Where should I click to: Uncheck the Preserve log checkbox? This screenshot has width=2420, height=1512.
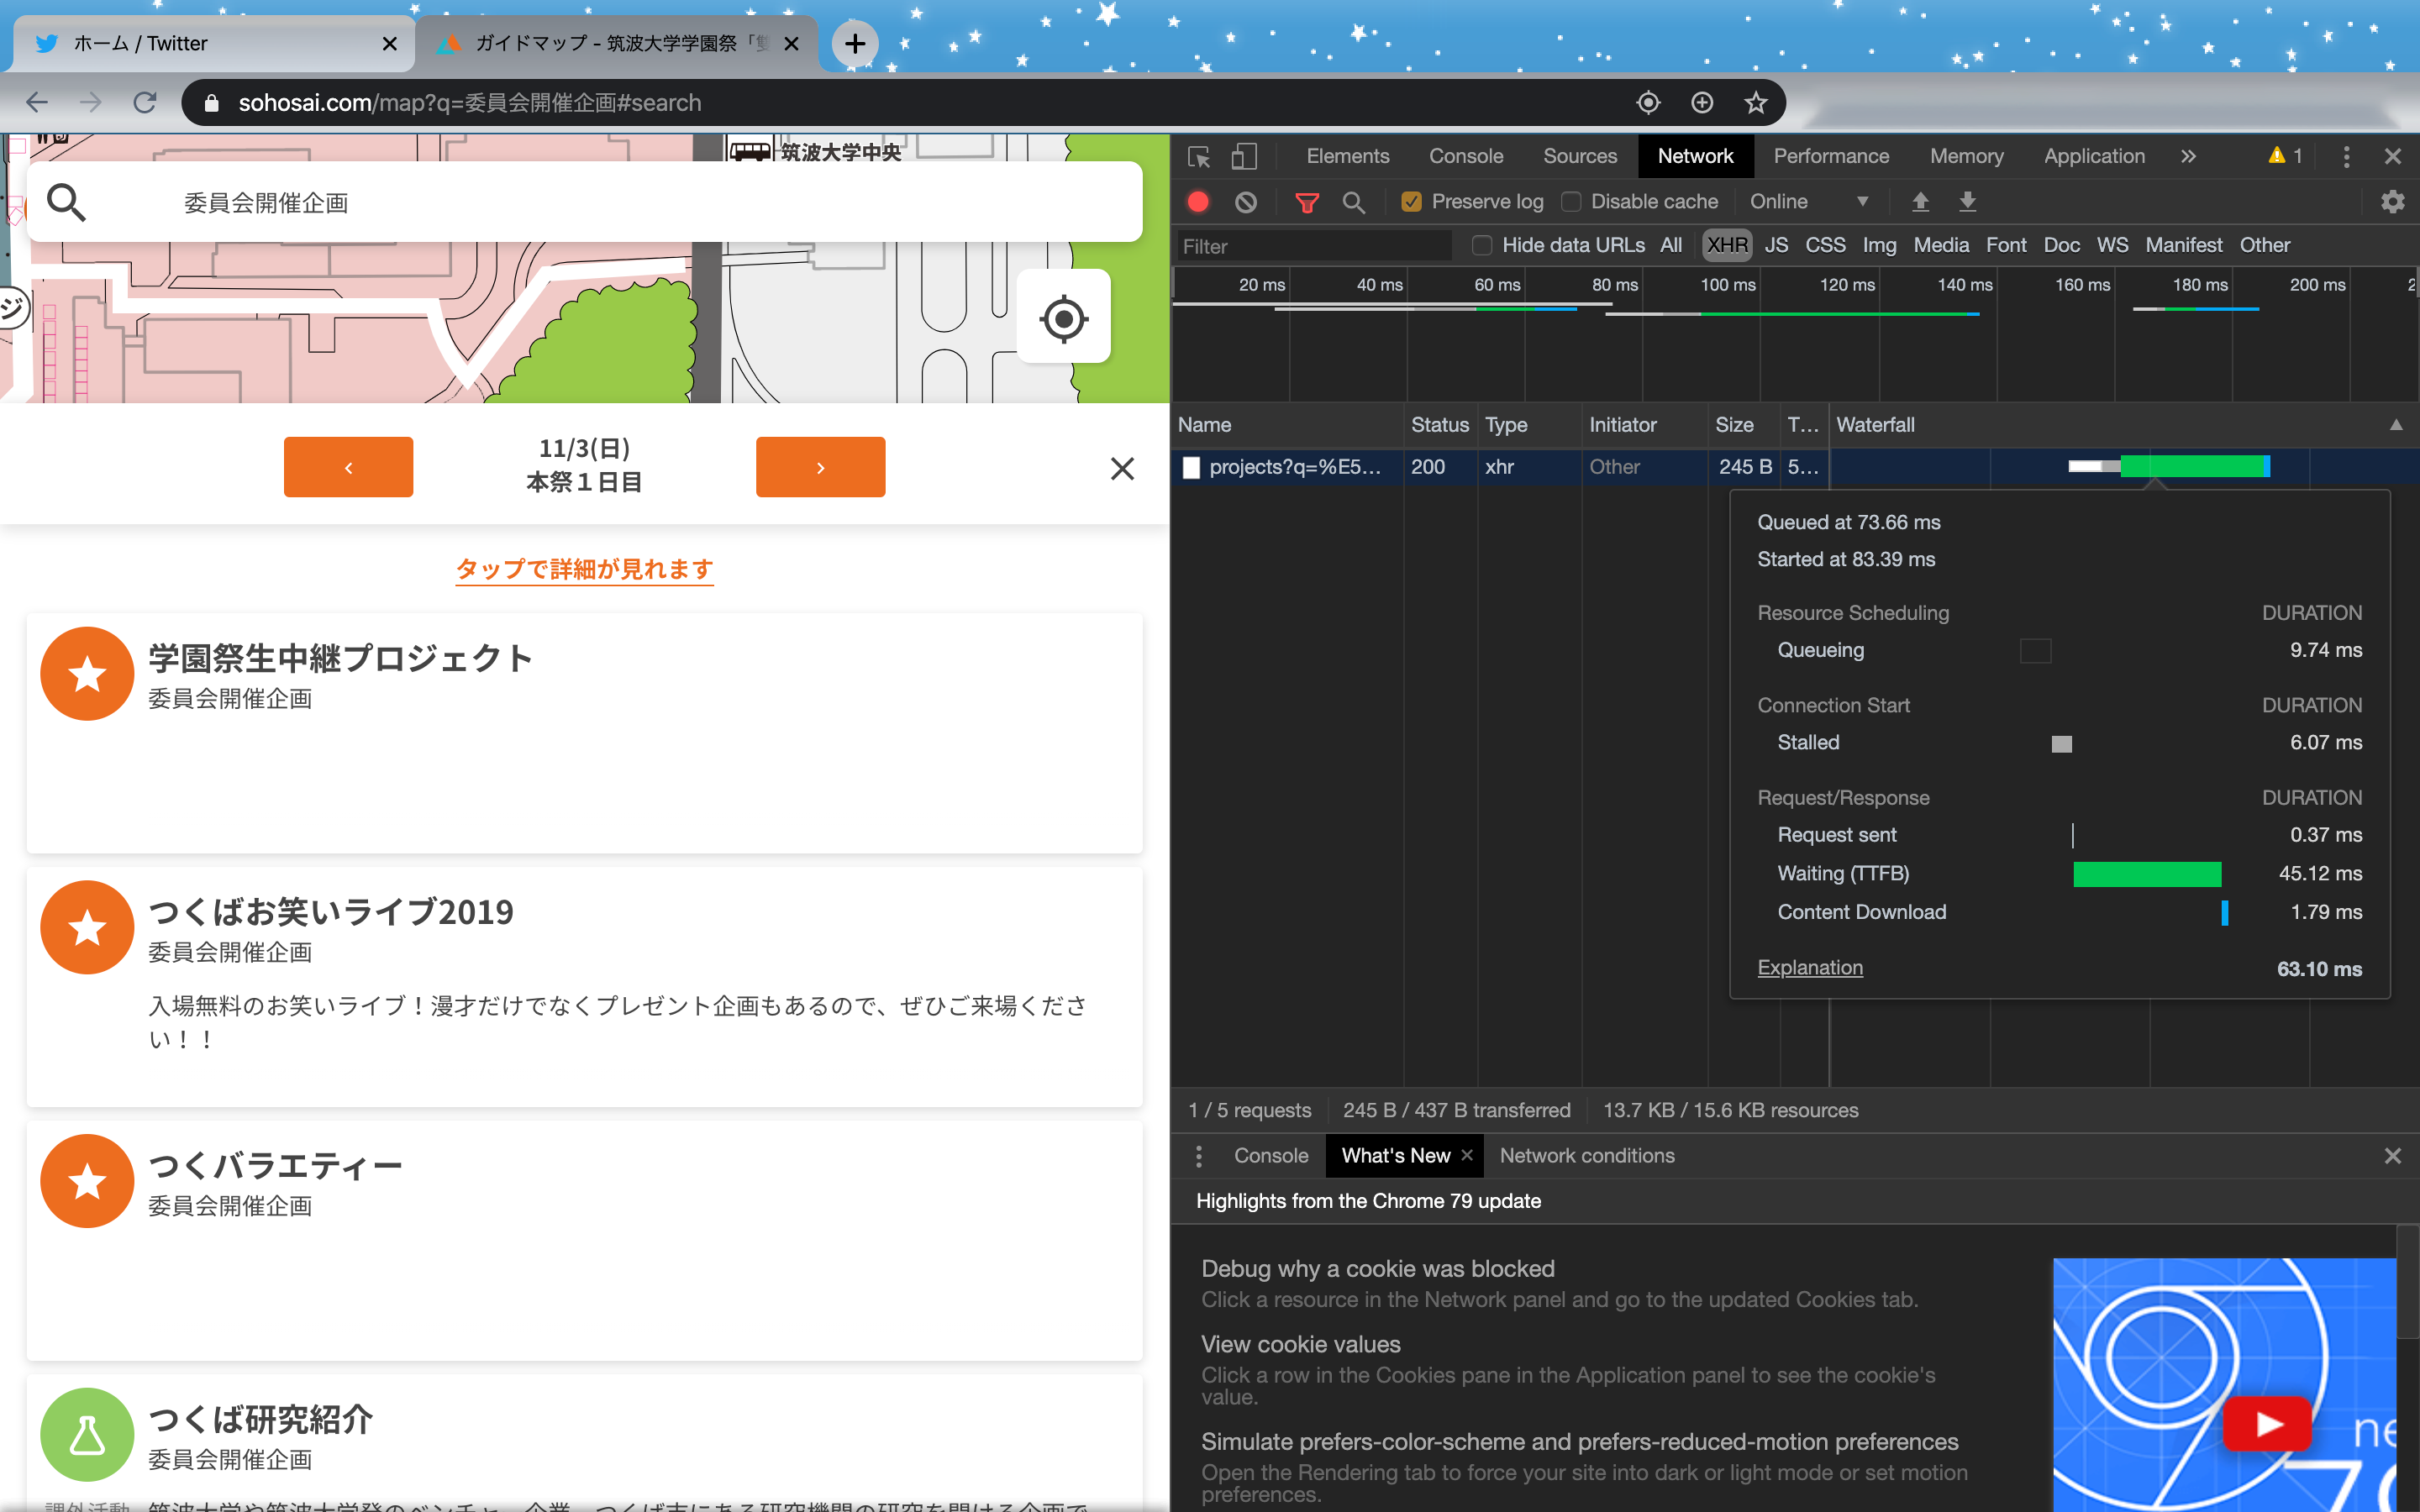(1411, 202)
